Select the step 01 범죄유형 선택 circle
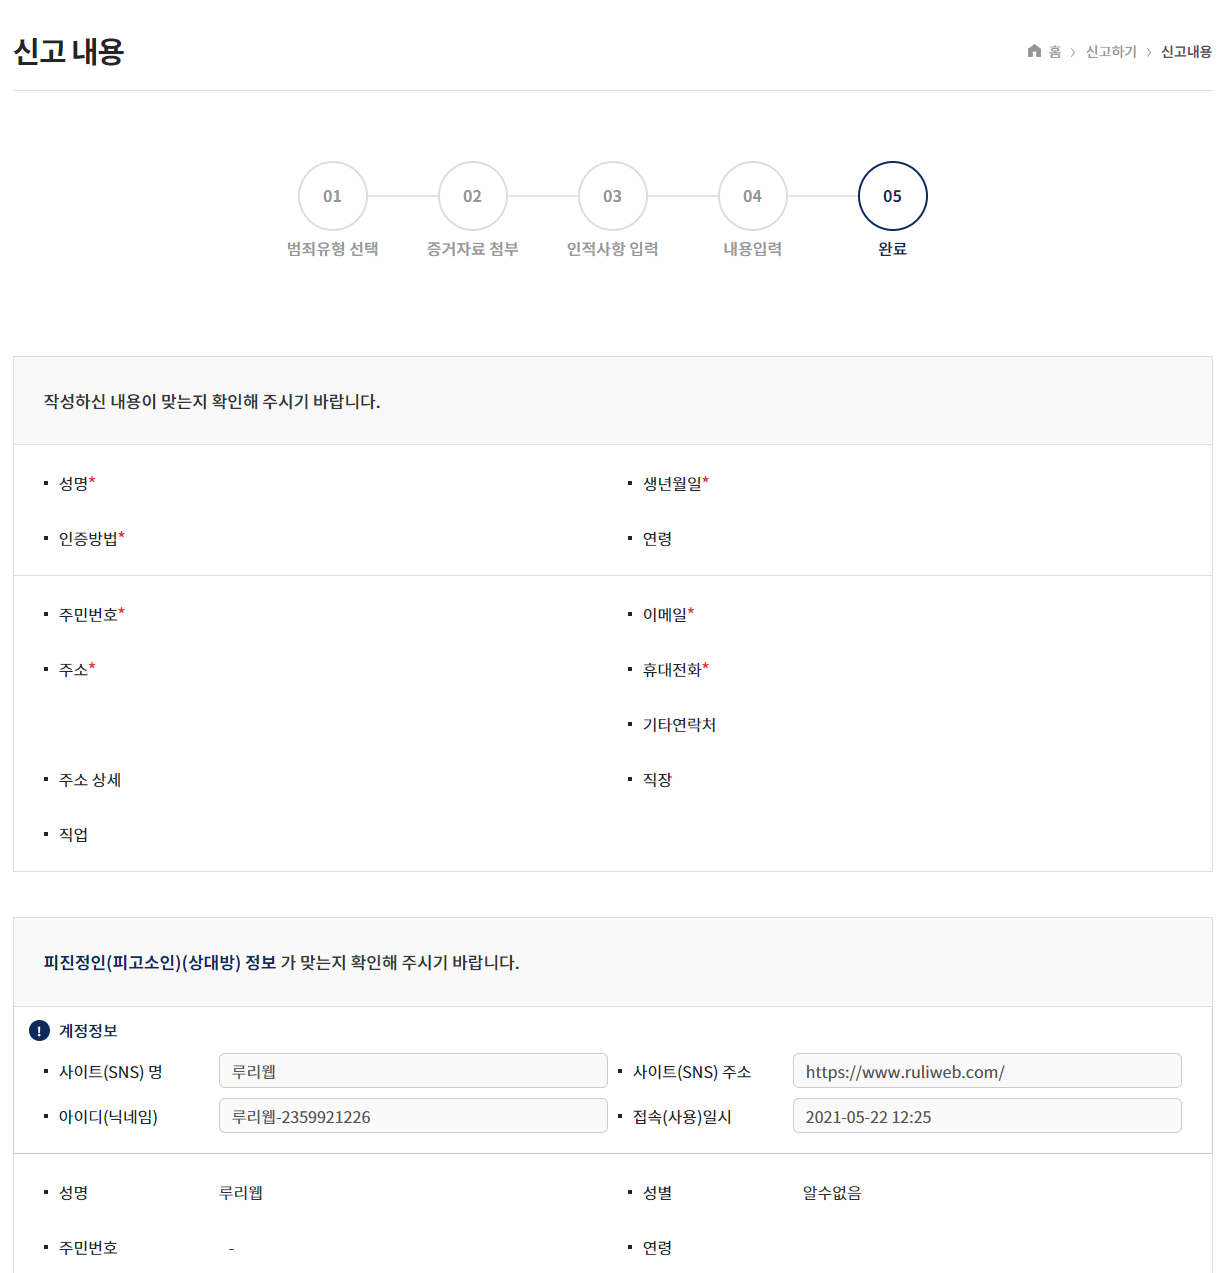 (x=333, y=196)
